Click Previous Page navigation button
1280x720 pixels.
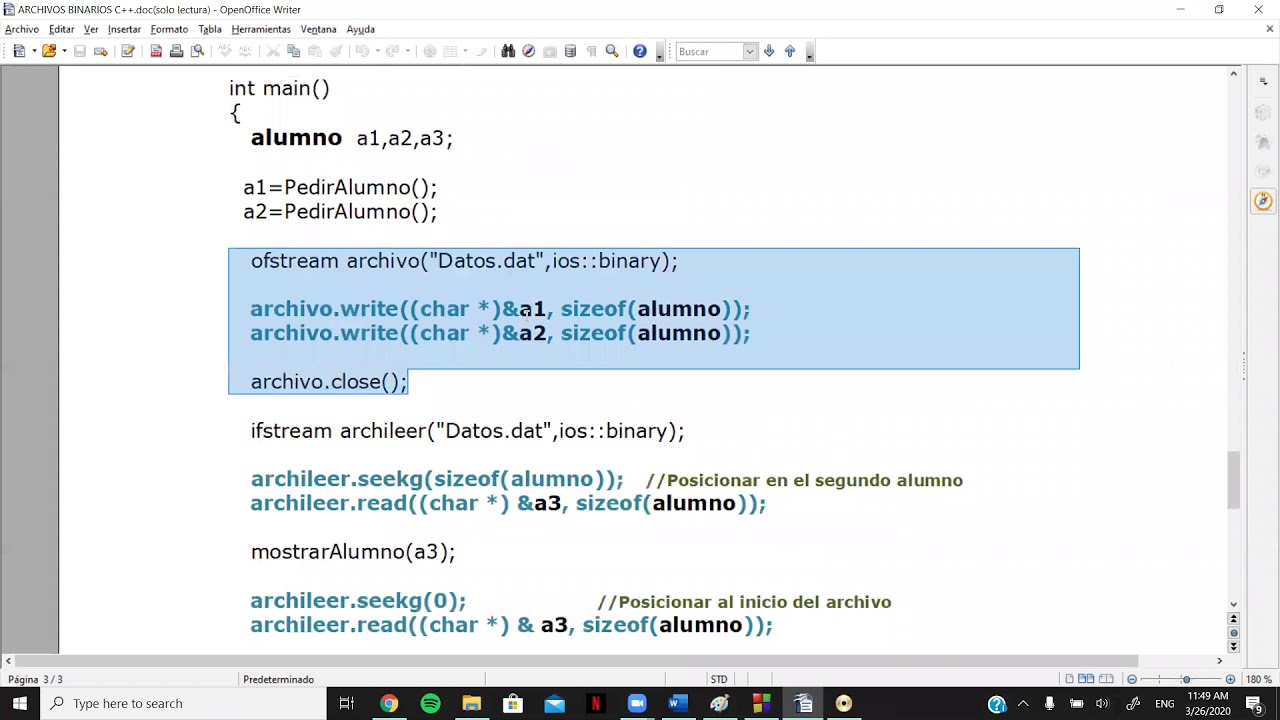click(x=1233, y=619)
